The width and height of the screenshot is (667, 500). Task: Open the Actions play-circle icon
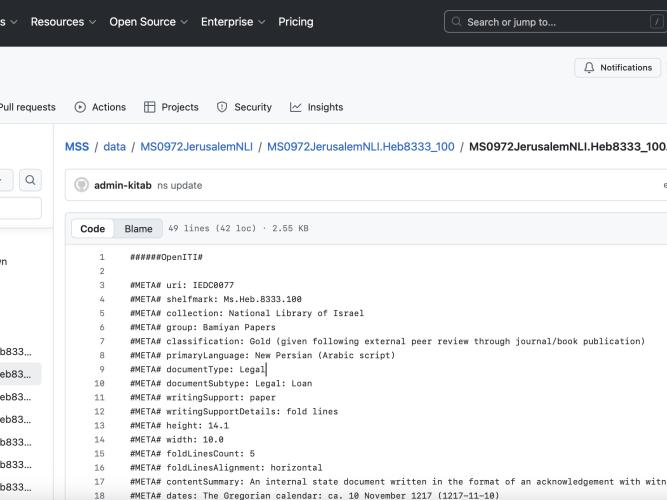click(x=80, y=107)
